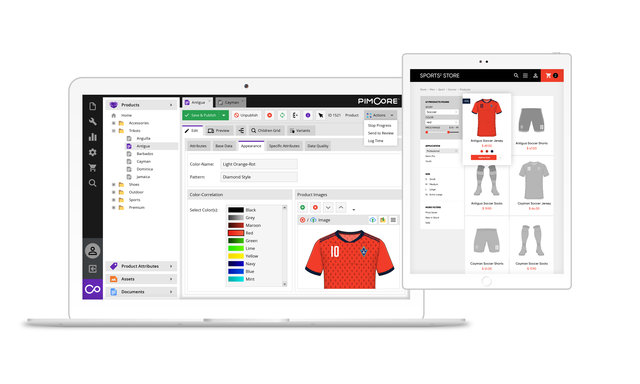Click the green add image icon

point(302,208)
